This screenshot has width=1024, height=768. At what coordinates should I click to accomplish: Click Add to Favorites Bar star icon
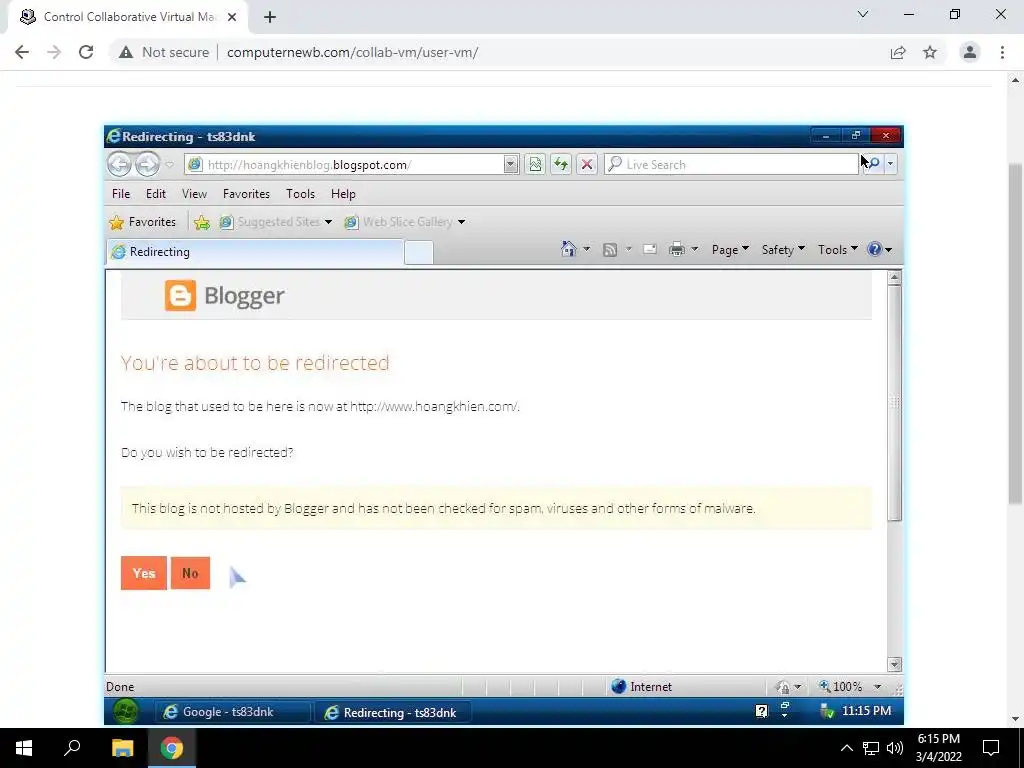tap(202, 223)
